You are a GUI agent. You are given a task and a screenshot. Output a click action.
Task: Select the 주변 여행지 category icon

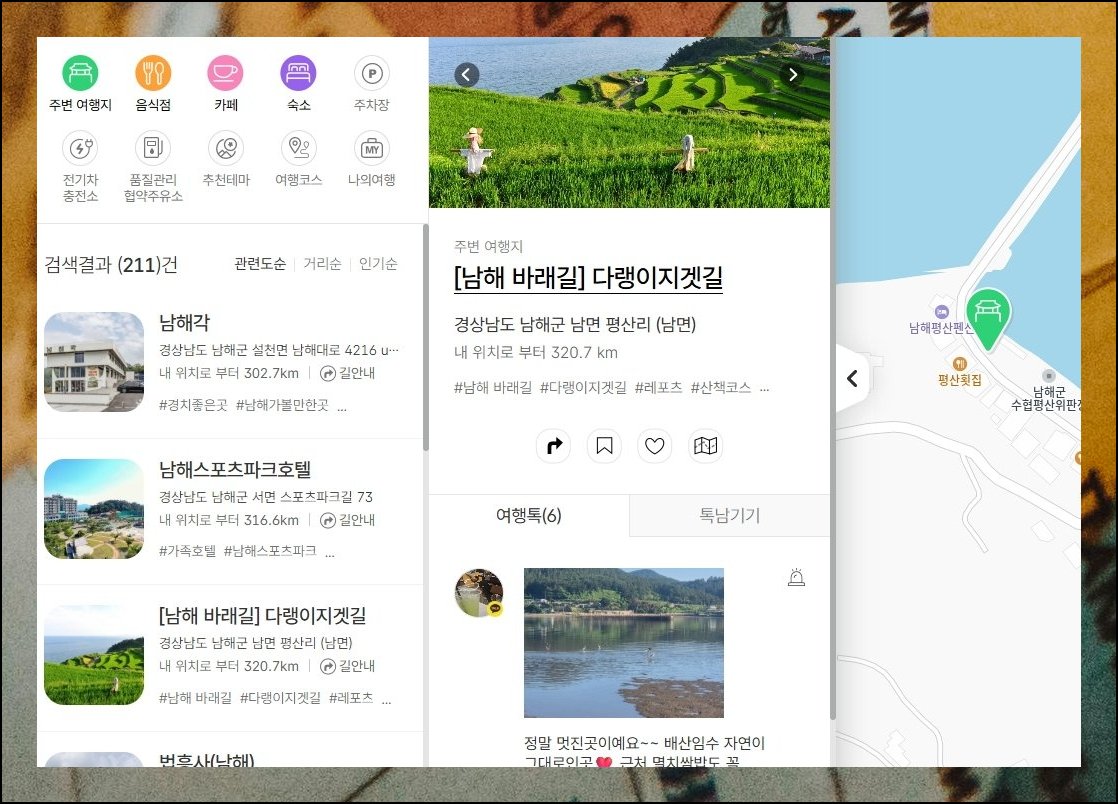pos(81,73)
